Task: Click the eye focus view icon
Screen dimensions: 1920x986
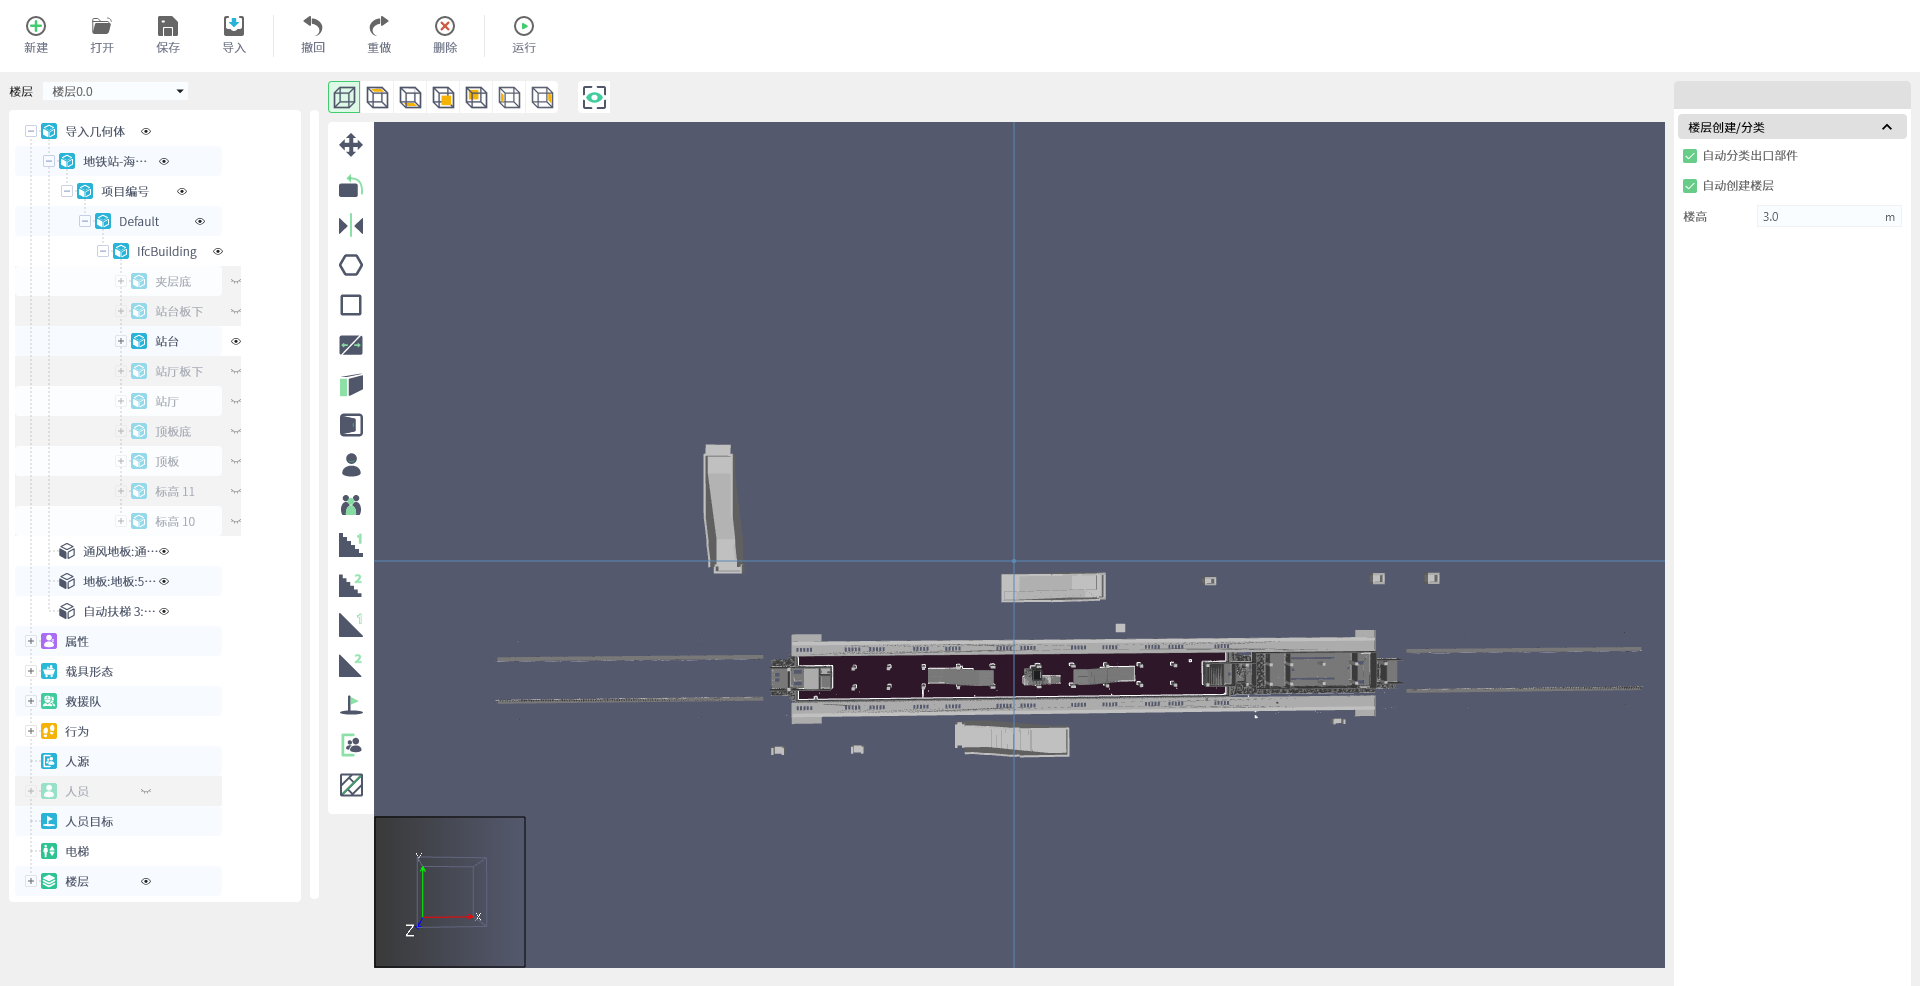Action: click(x=594, y=97)
